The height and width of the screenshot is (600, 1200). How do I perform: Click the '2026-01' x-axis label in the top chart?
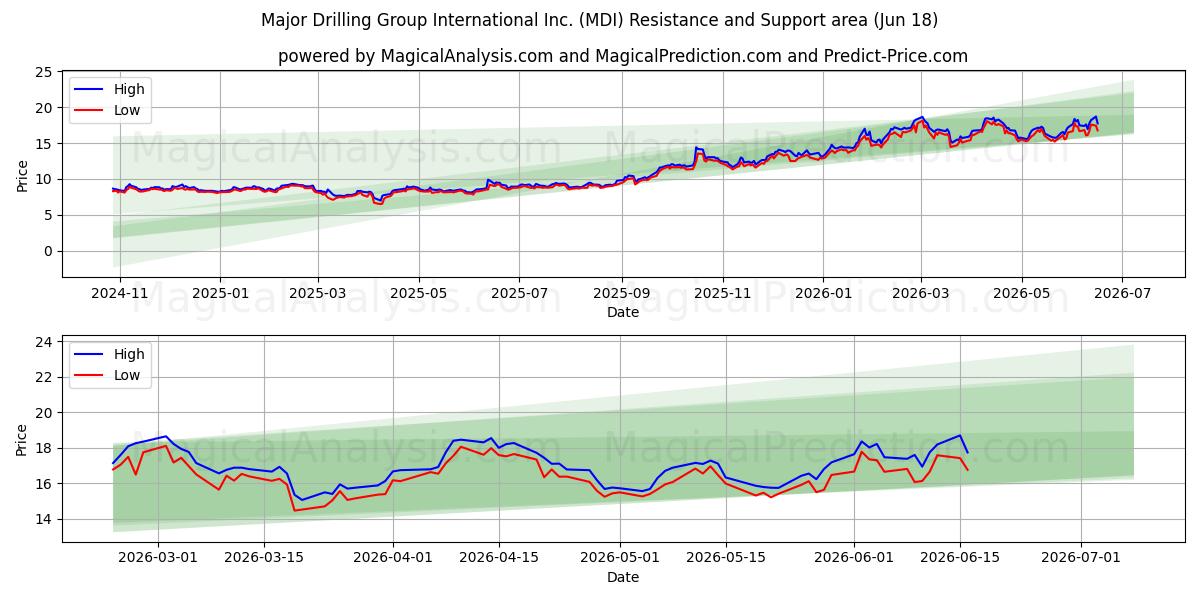pyautogui.click(x=823, y=295)
